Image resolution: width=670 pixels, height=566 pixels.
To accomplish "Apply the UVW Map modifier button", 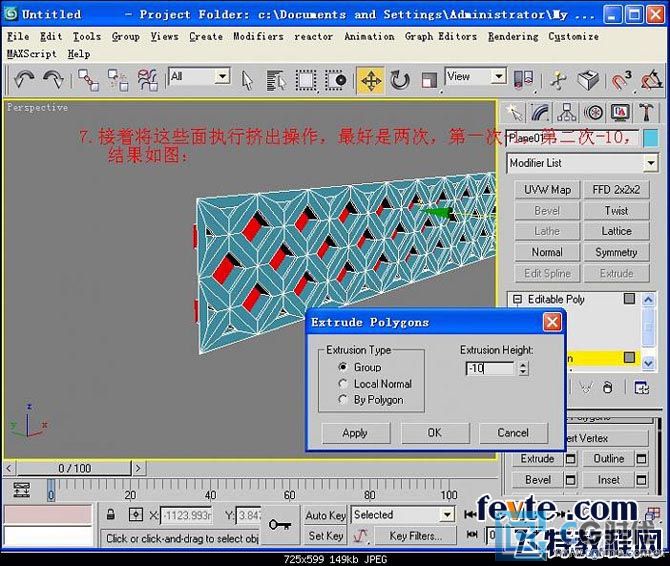I will [x=547, y=190].
